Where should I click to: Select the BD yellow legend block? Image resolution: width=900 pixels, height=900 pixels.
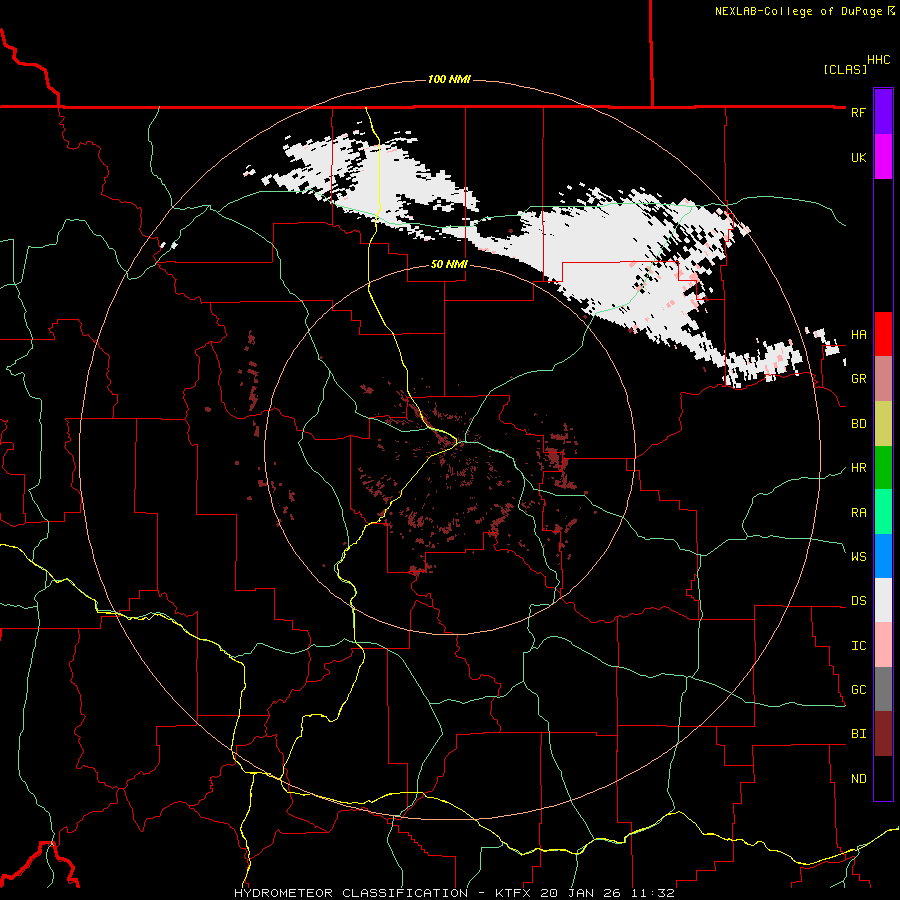click(x=883, y=423)
